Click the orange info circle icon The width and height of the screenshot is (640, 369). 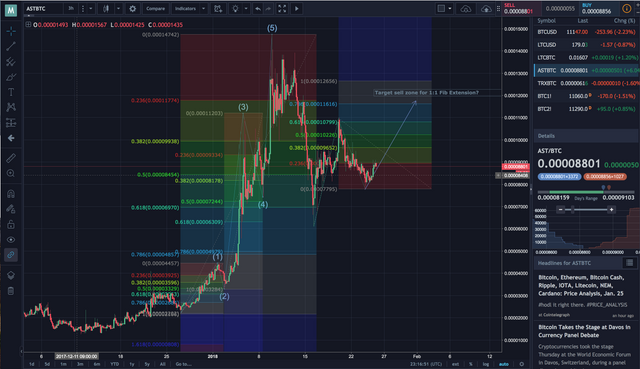627,9
